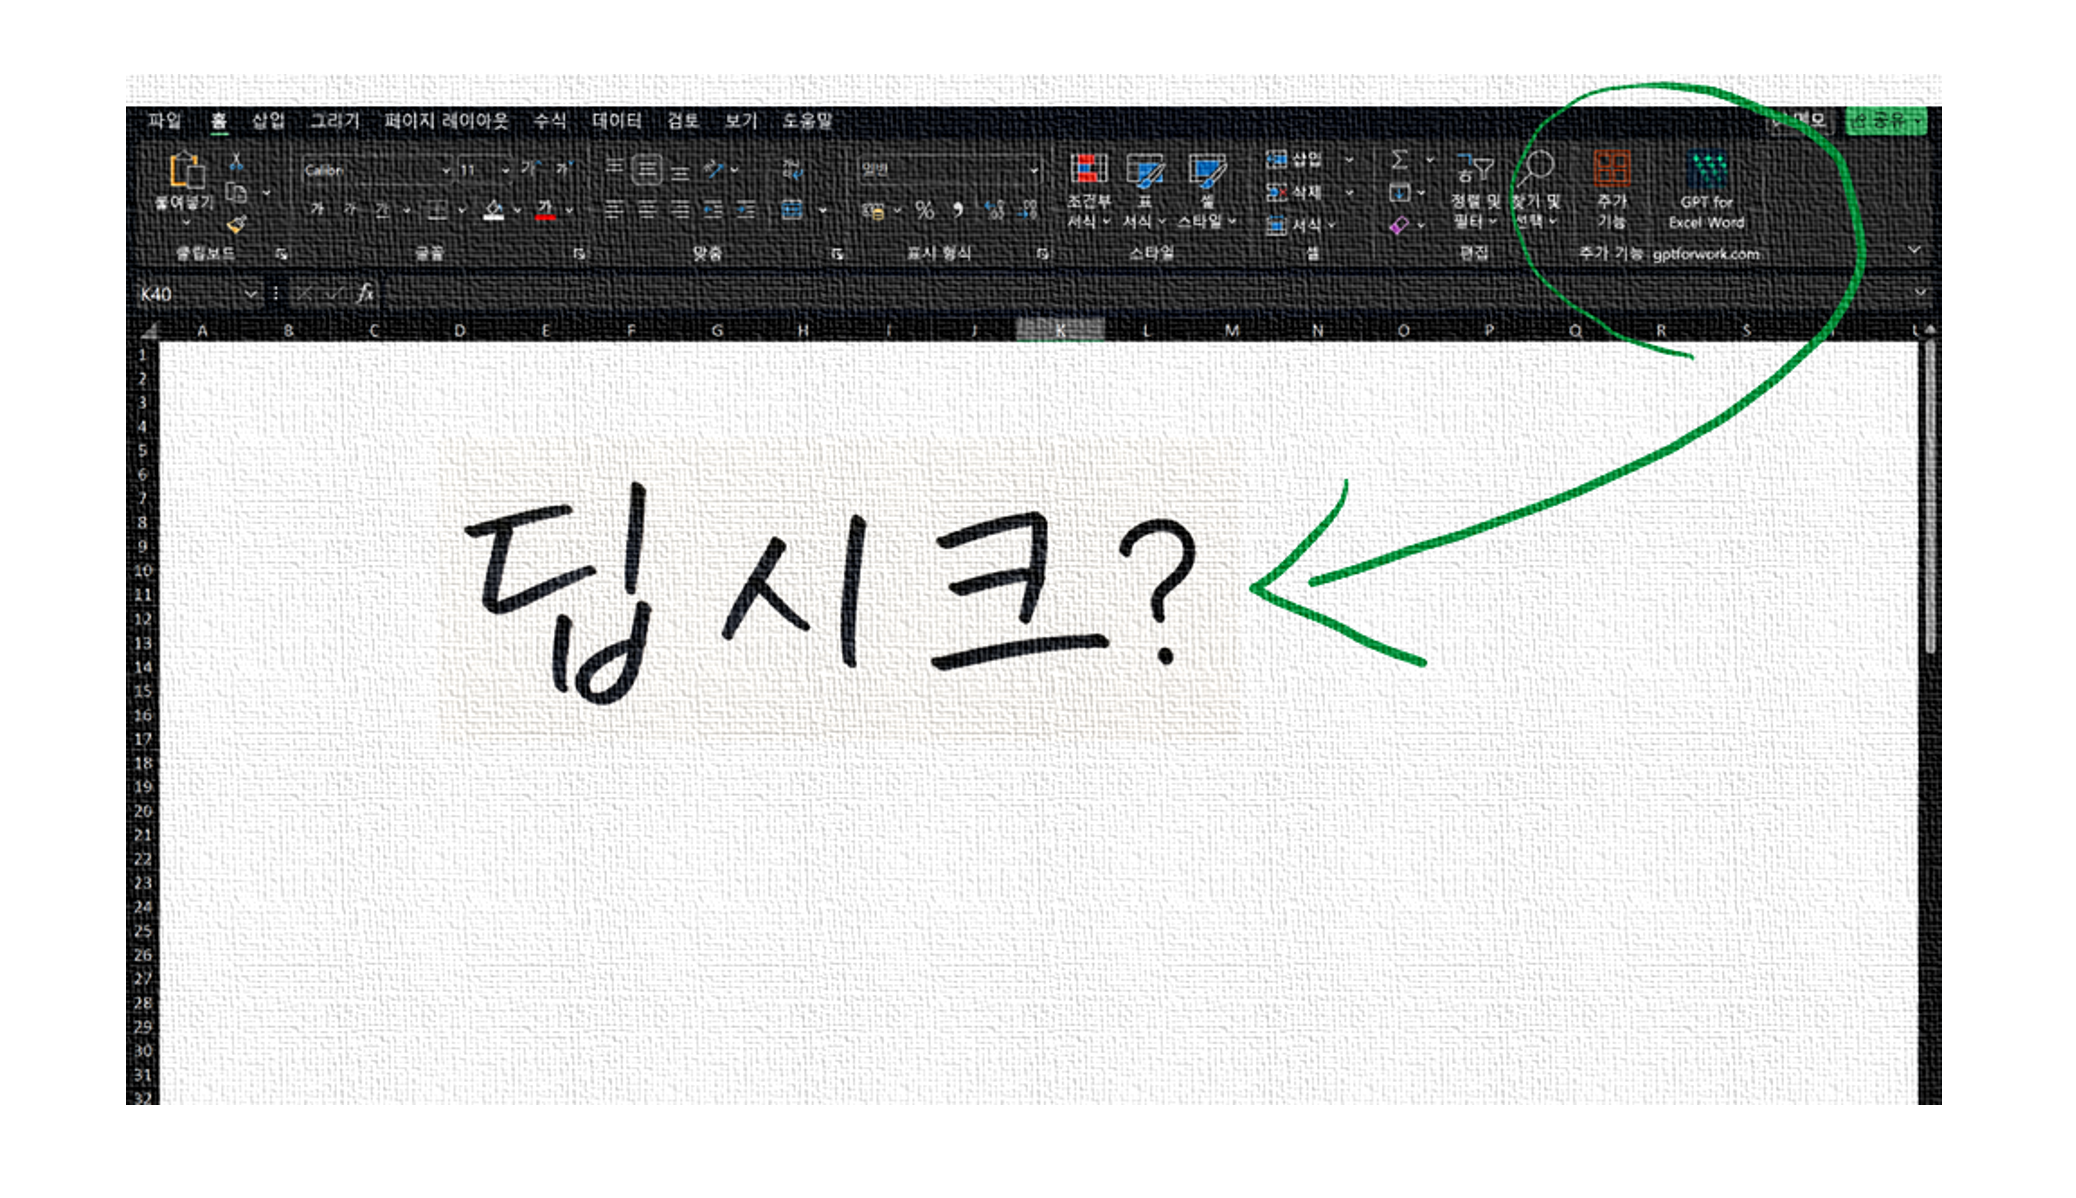Toggle Bold (가) formatting

(317, 210)
